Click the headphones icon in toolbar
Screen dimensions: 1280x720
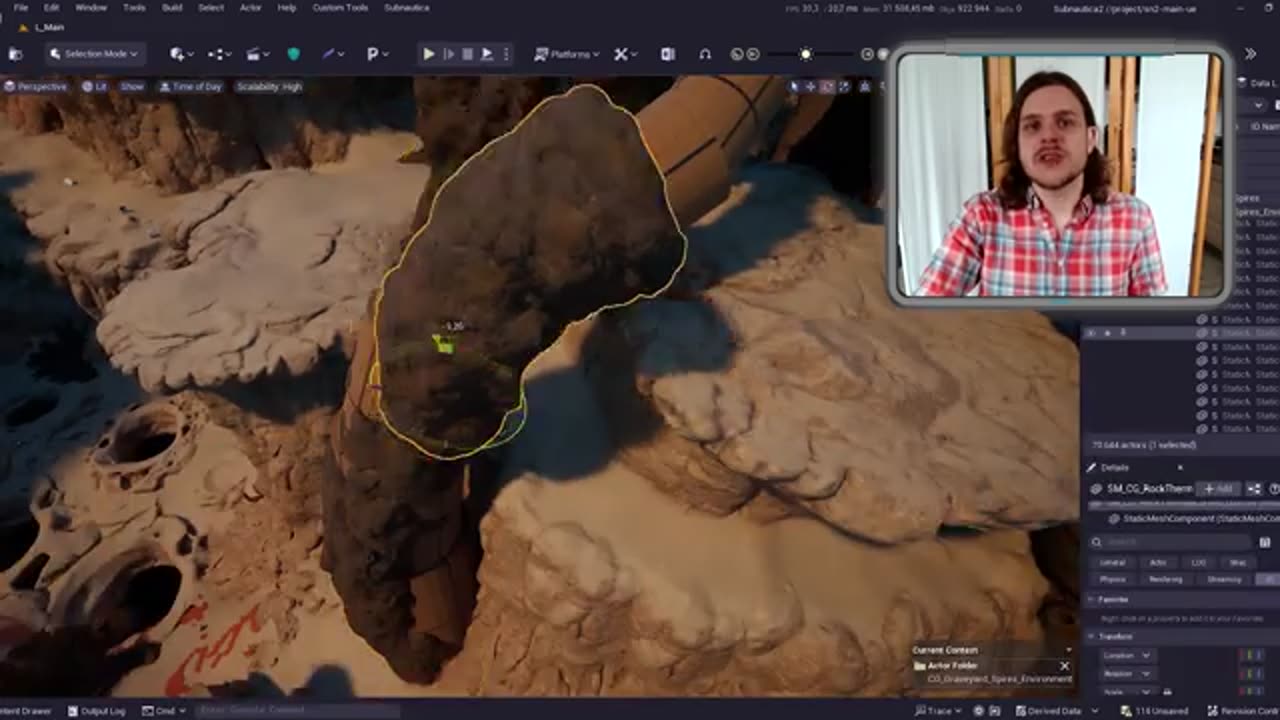[705, 54]
